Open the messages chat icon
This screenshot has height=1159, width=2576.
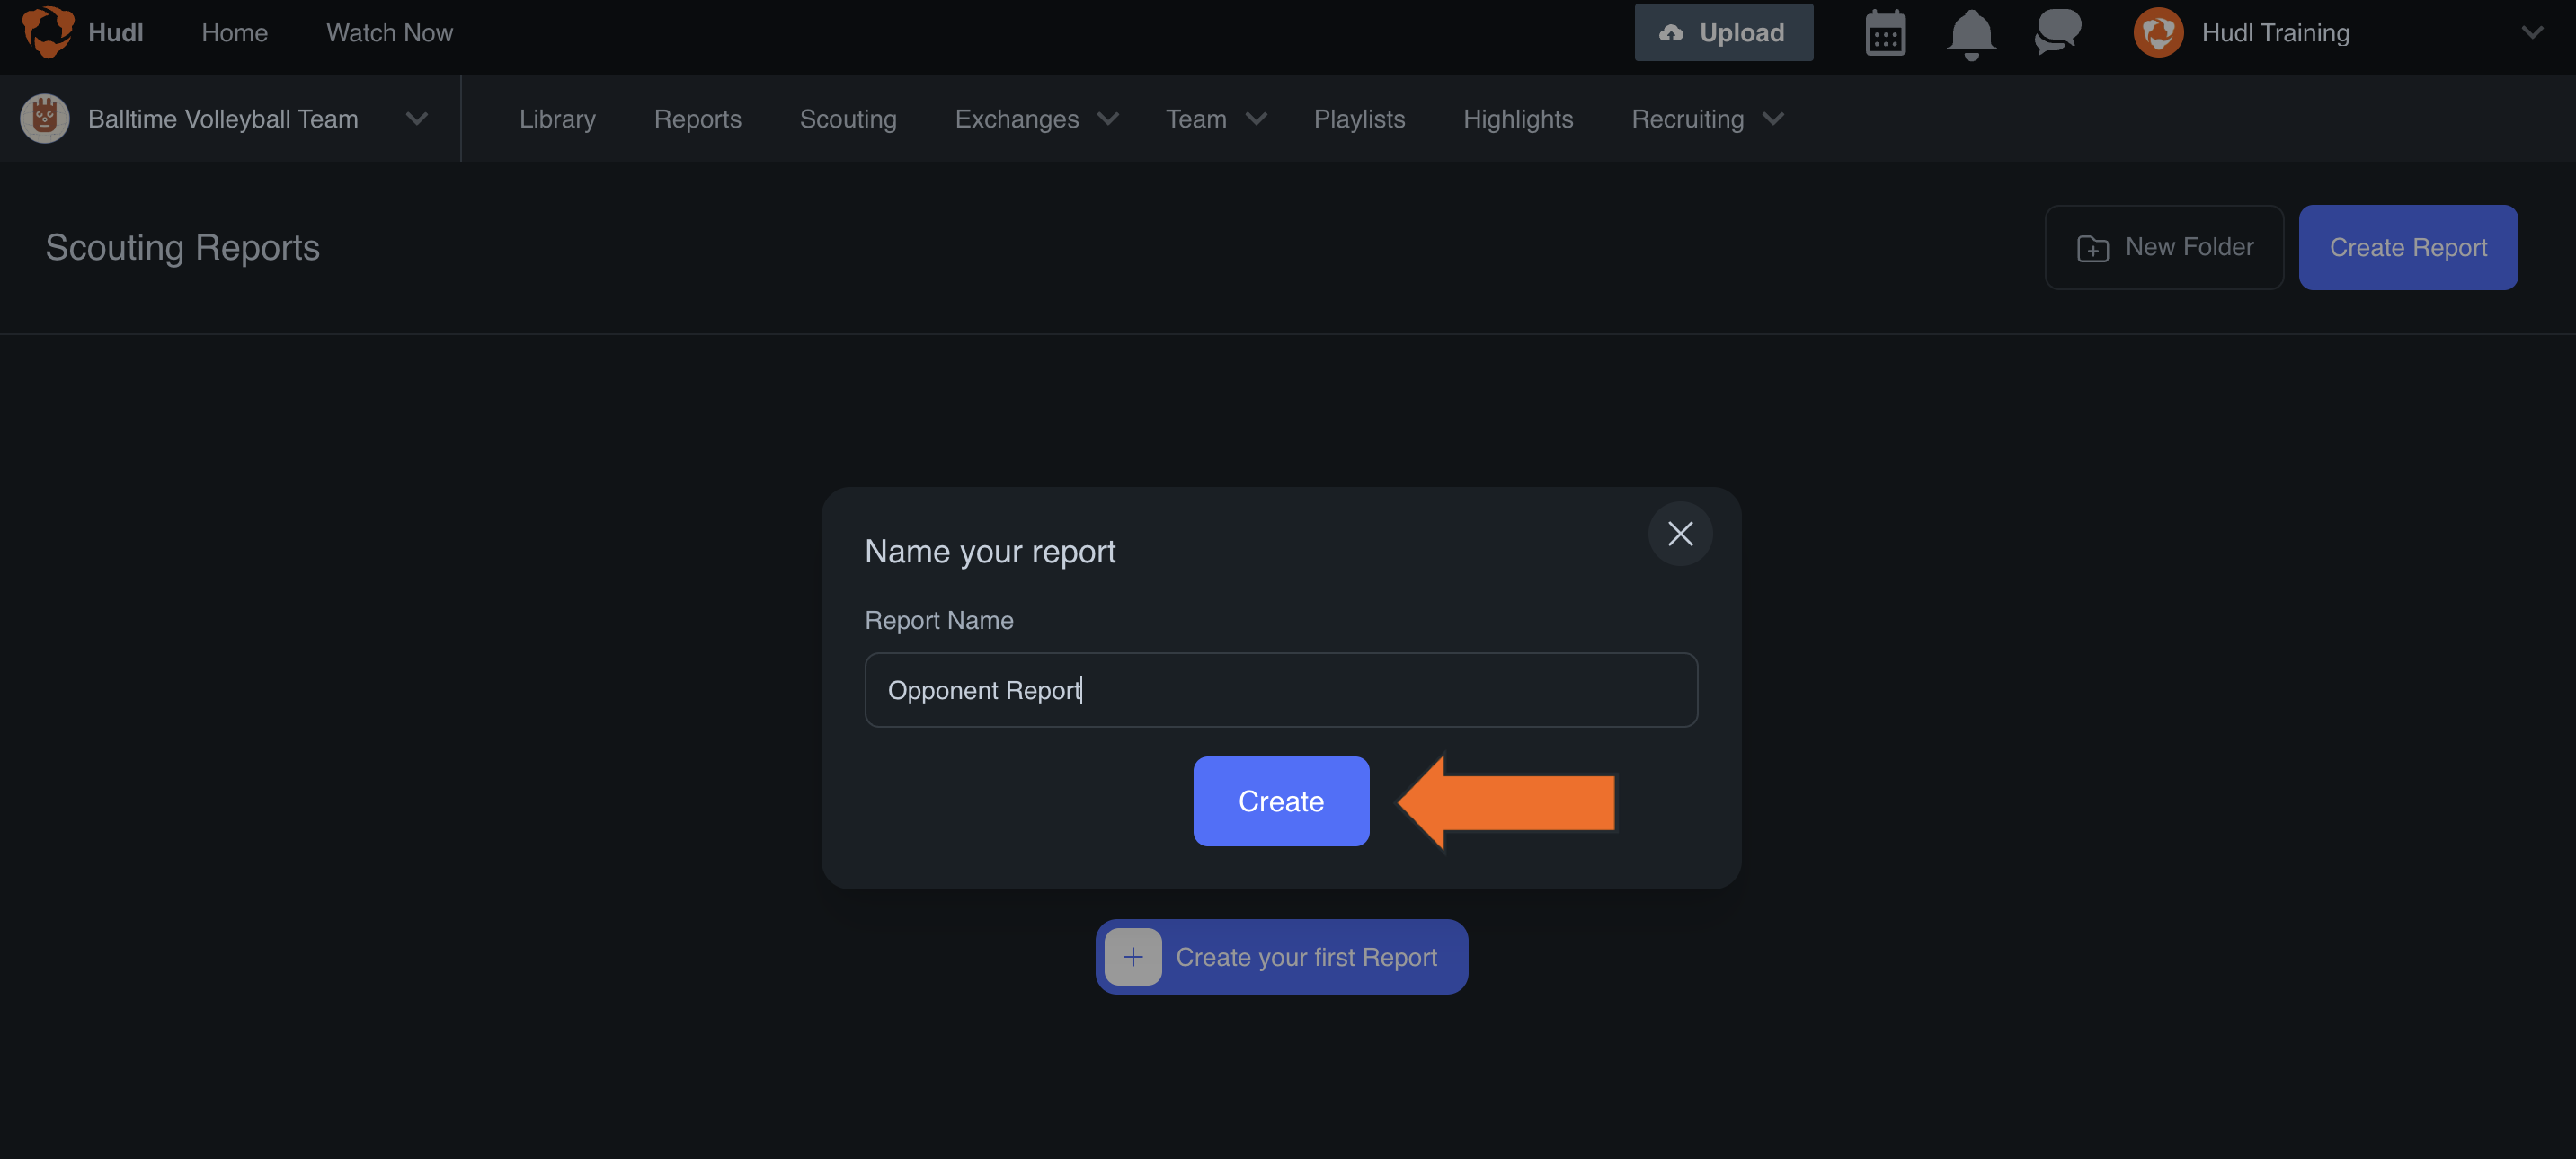click(x=2057, y=32)
